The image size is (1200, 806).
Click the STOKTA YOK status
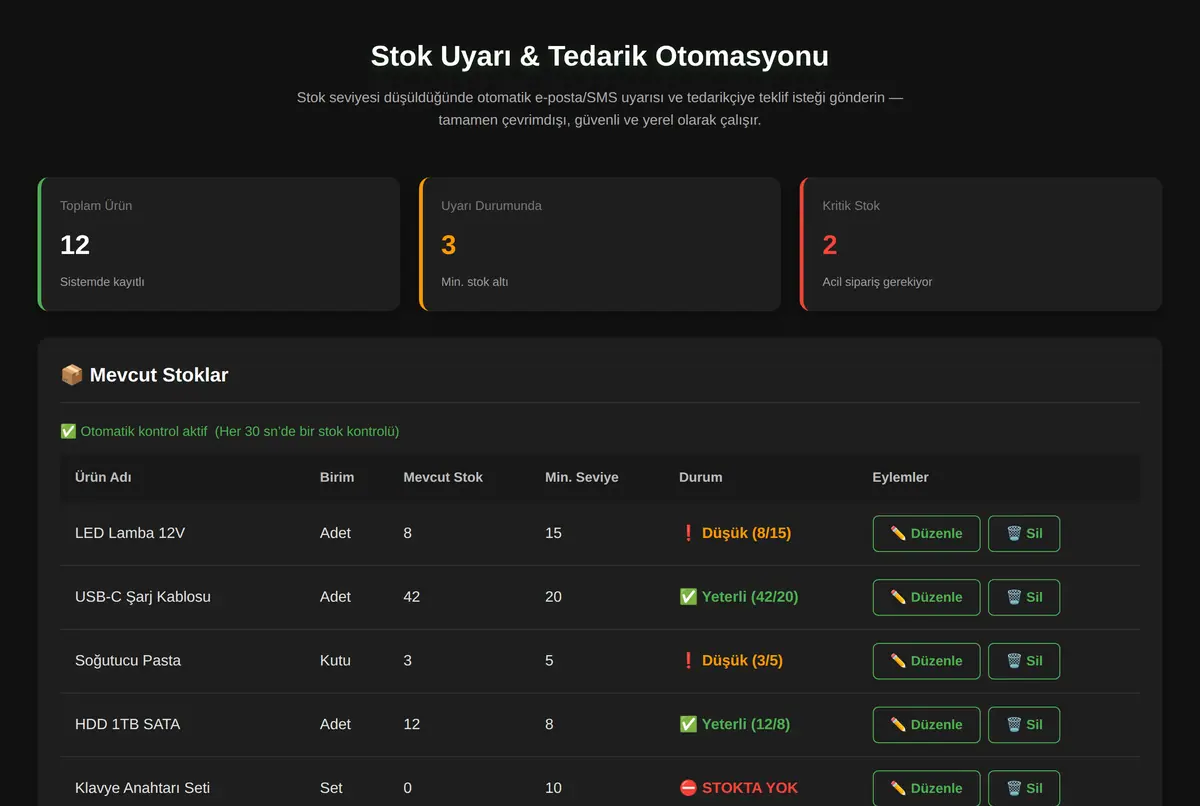[x=739, y=788]
